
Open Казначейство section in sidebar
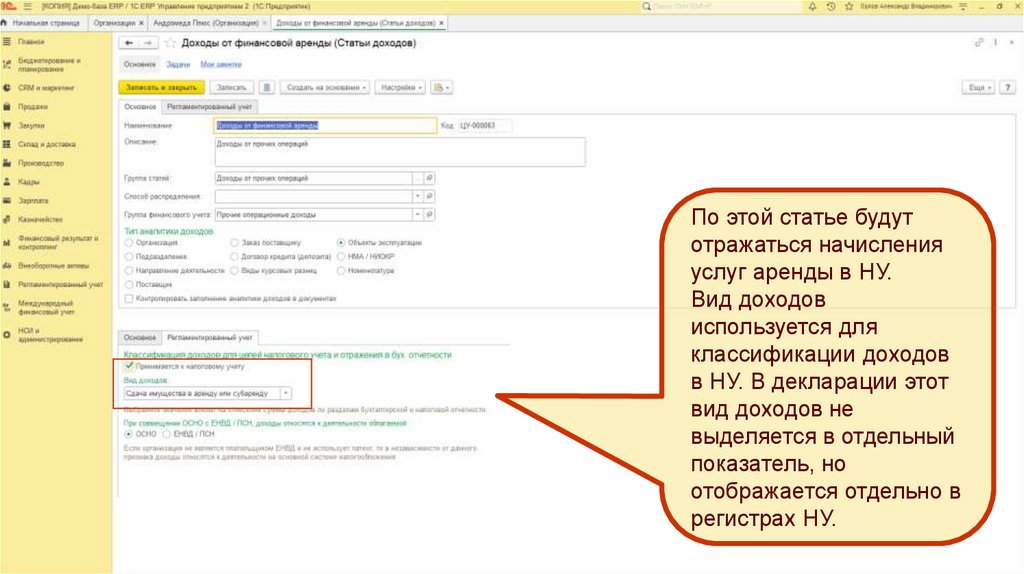click(40, 219)
